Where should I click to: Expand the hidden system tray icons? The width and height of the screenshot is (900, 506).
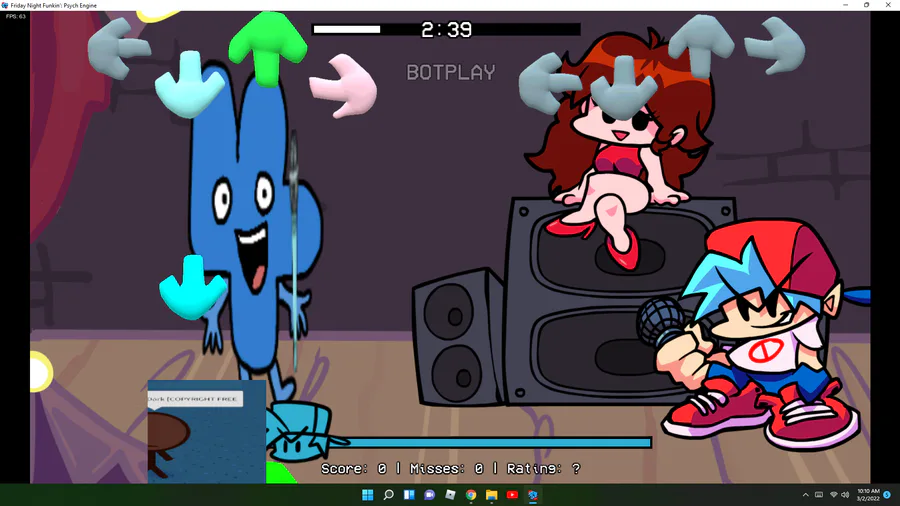805,495
